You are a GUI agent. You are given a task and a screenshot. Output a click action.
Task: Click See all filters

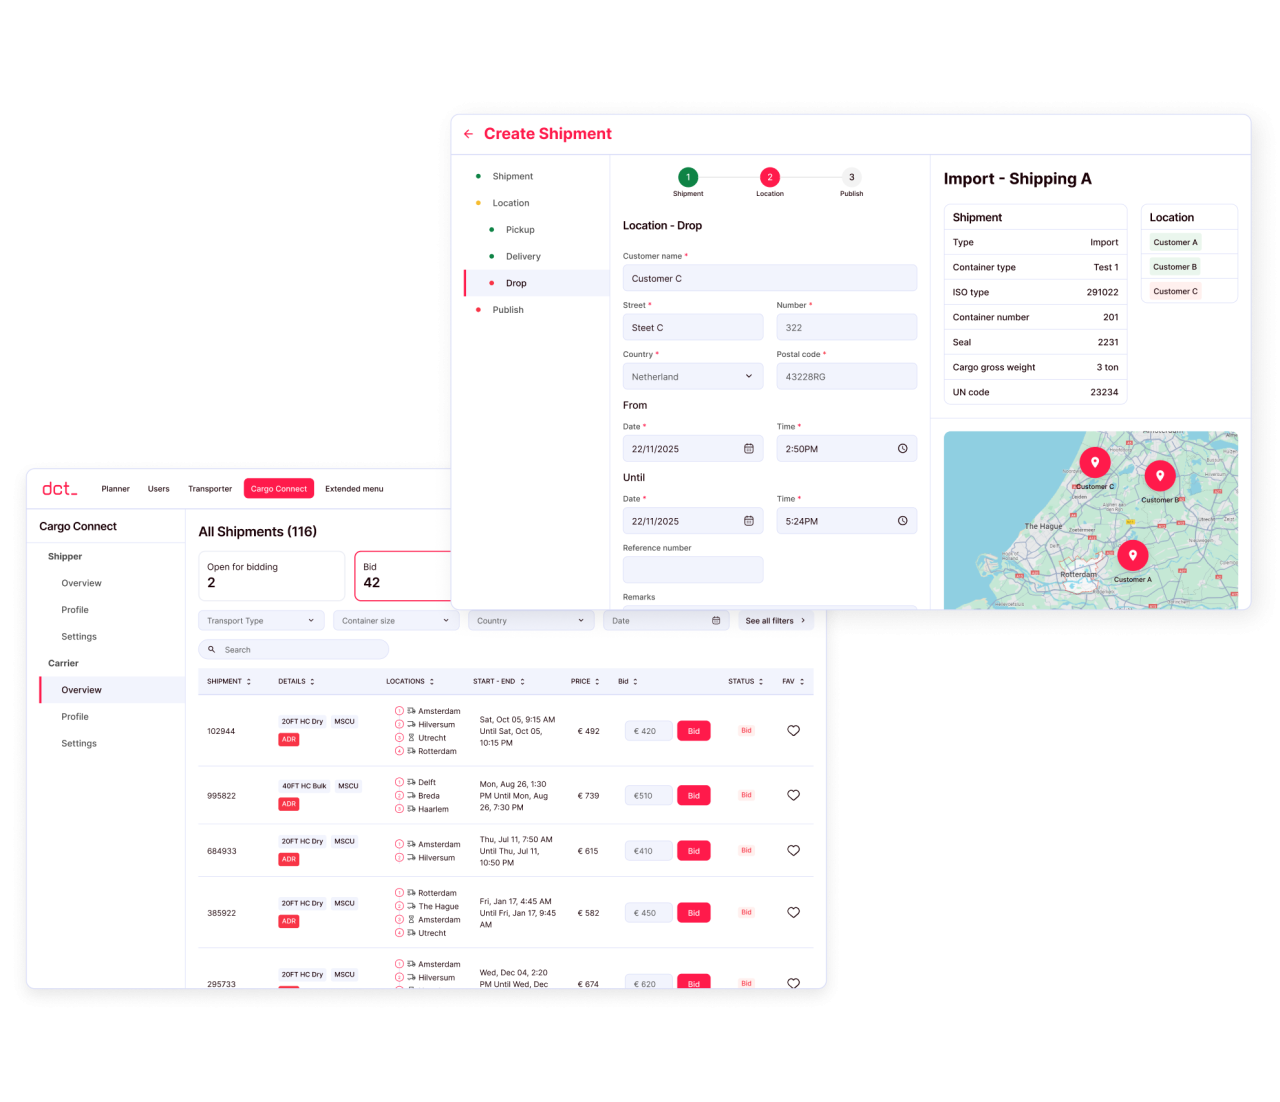(774, 621)
